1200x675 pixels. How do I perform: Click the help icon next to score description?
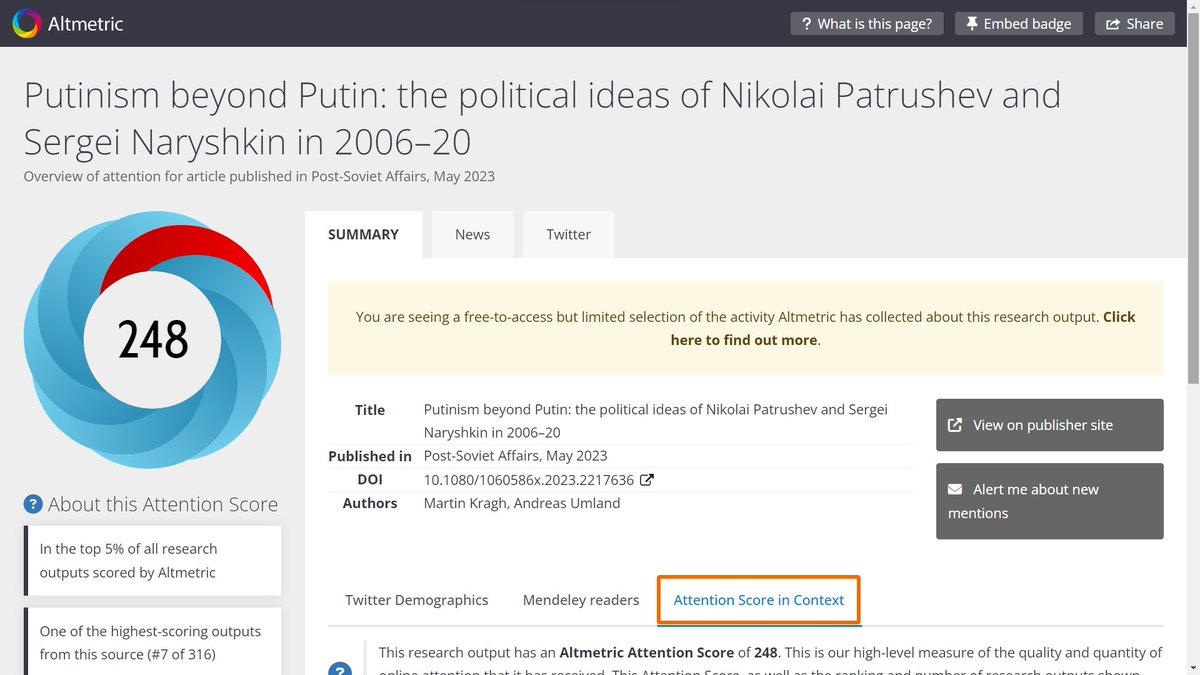[x=340, y=669]
